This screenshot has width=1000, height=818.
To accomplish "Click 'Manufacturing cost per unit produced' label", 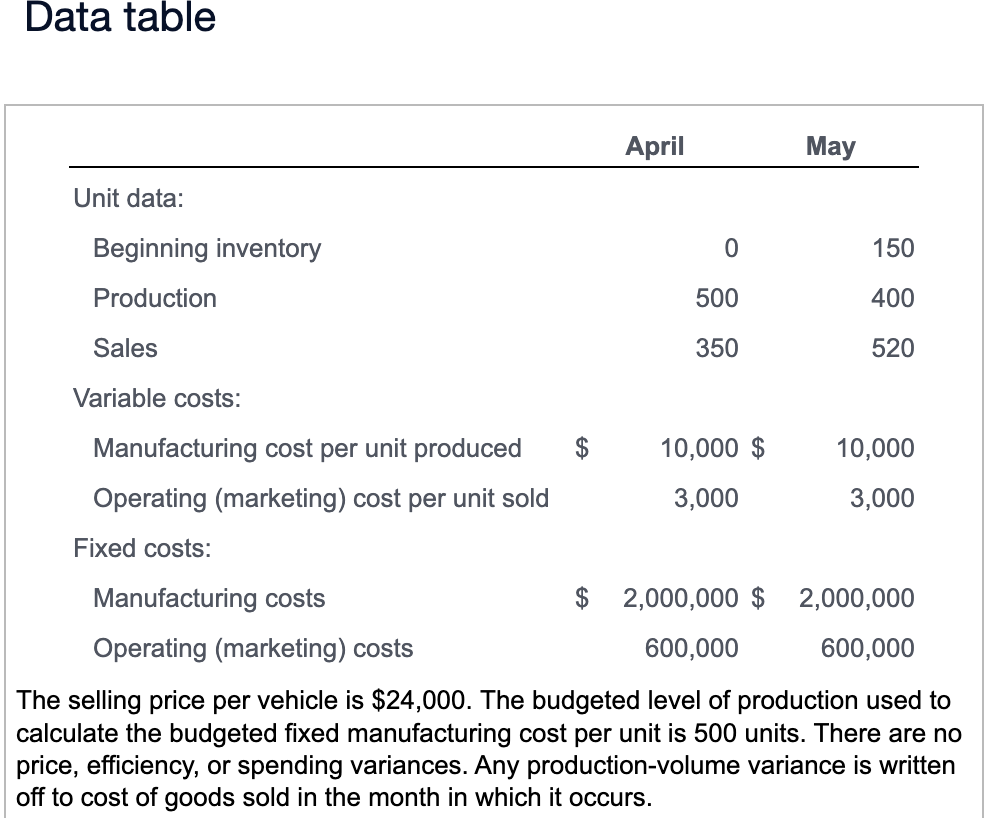I will [307, 448].
